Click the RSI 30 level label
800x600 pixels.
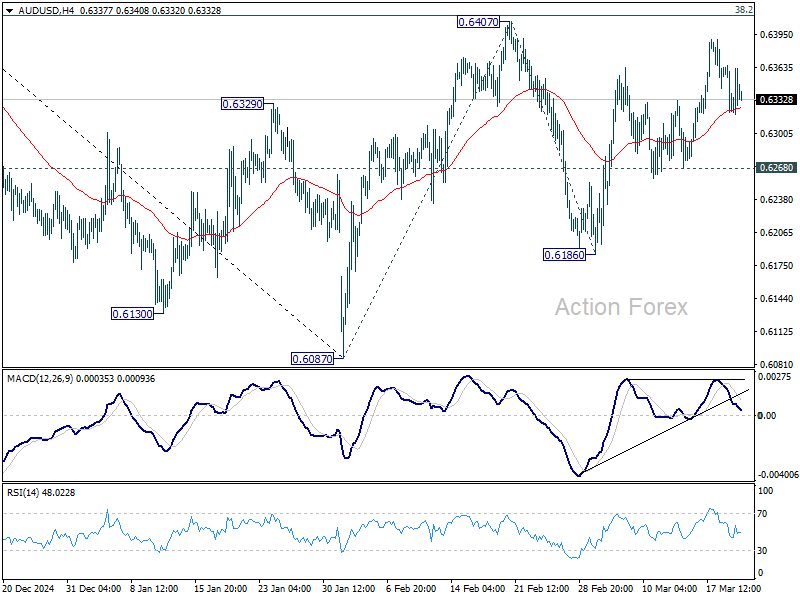(762, 551)
